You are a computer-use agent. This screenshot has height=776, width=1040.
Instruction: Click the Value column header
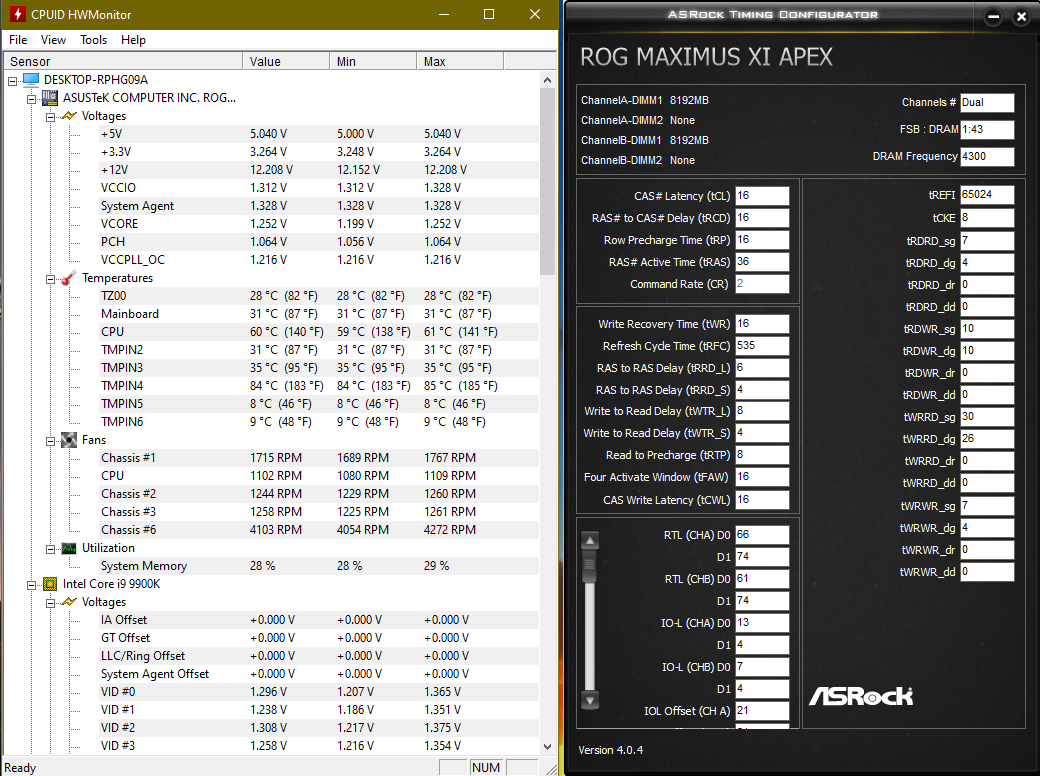(286, 62)
